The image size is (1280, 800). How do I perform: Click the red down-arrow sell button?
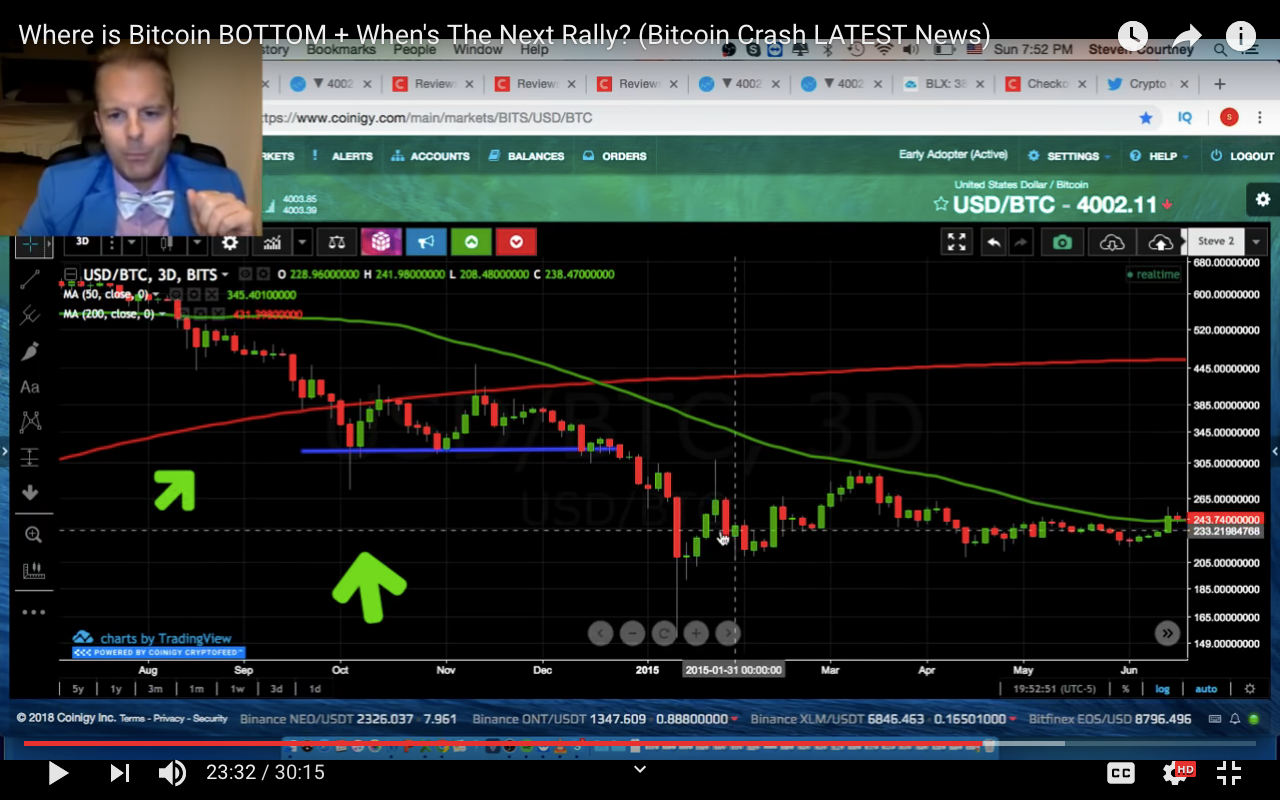click(516, 242)
